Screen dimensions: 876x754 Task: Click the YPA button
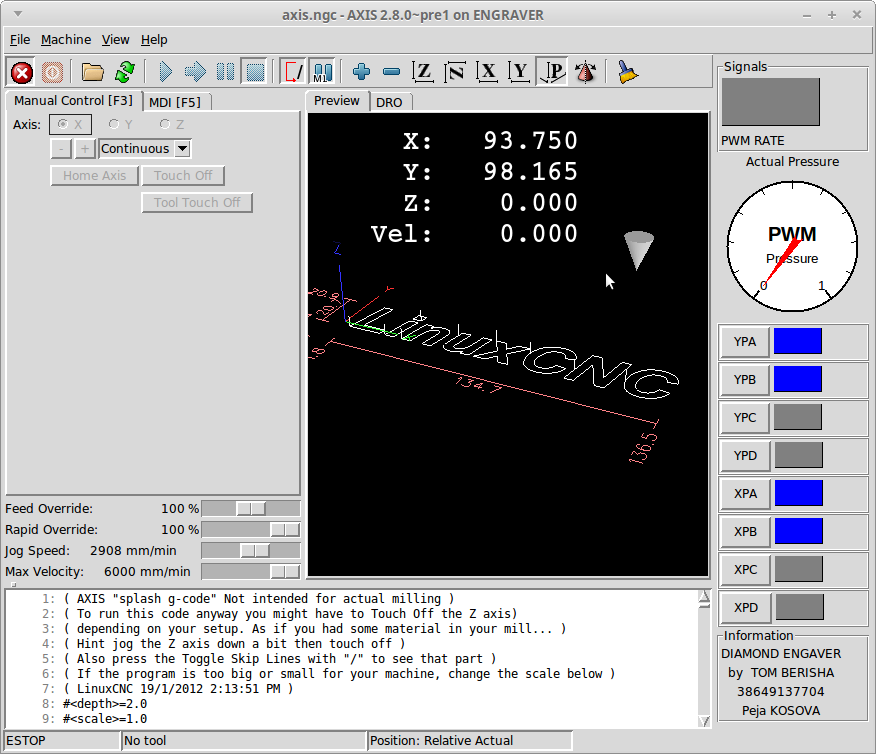pyautogui.click(x=745, y=342)
